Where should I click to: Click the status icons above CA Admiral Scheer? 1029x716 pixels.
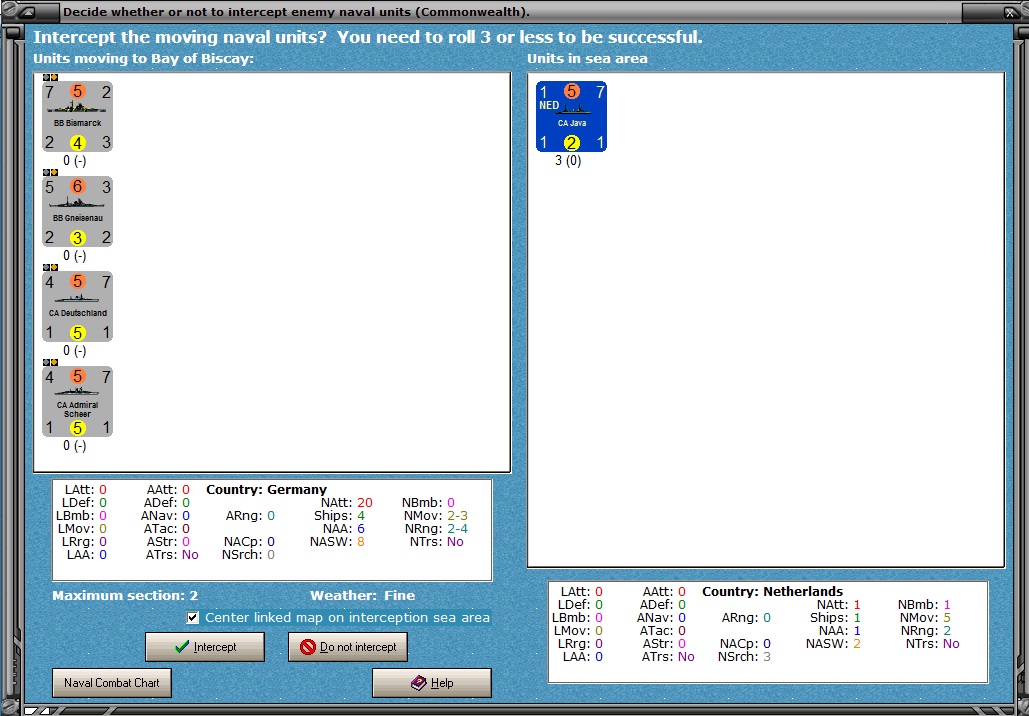pyautogui.click(x=51, y=362)
